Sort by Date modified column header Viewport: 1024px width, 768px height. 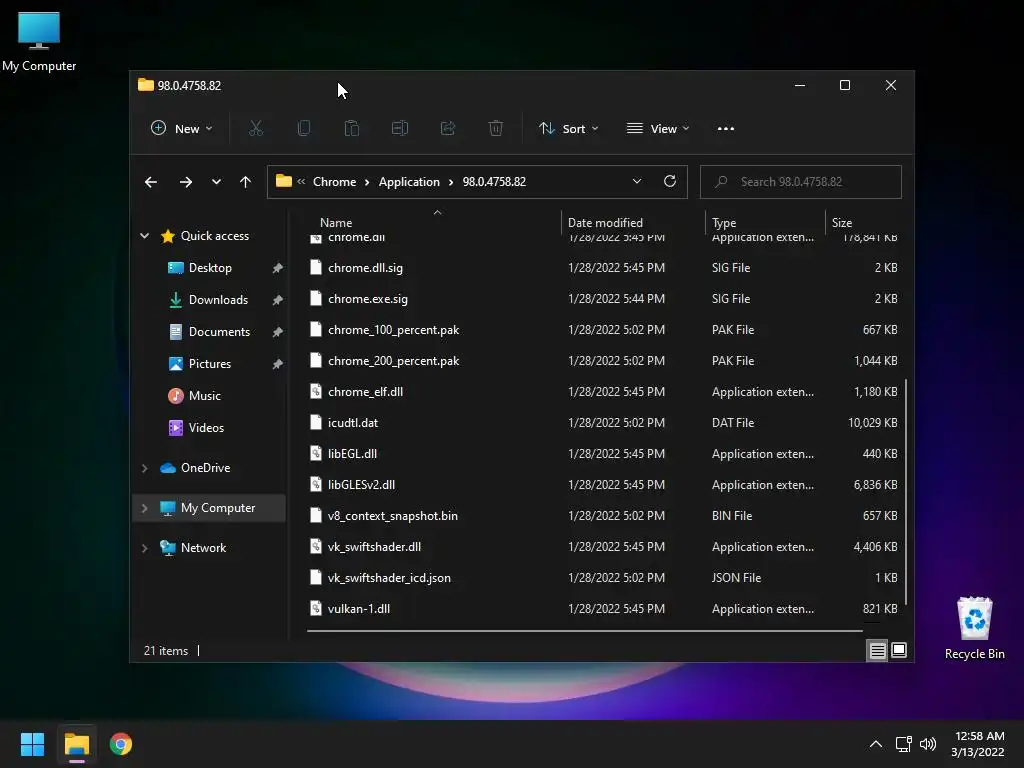pyautogui.click(x=605, y=223)
